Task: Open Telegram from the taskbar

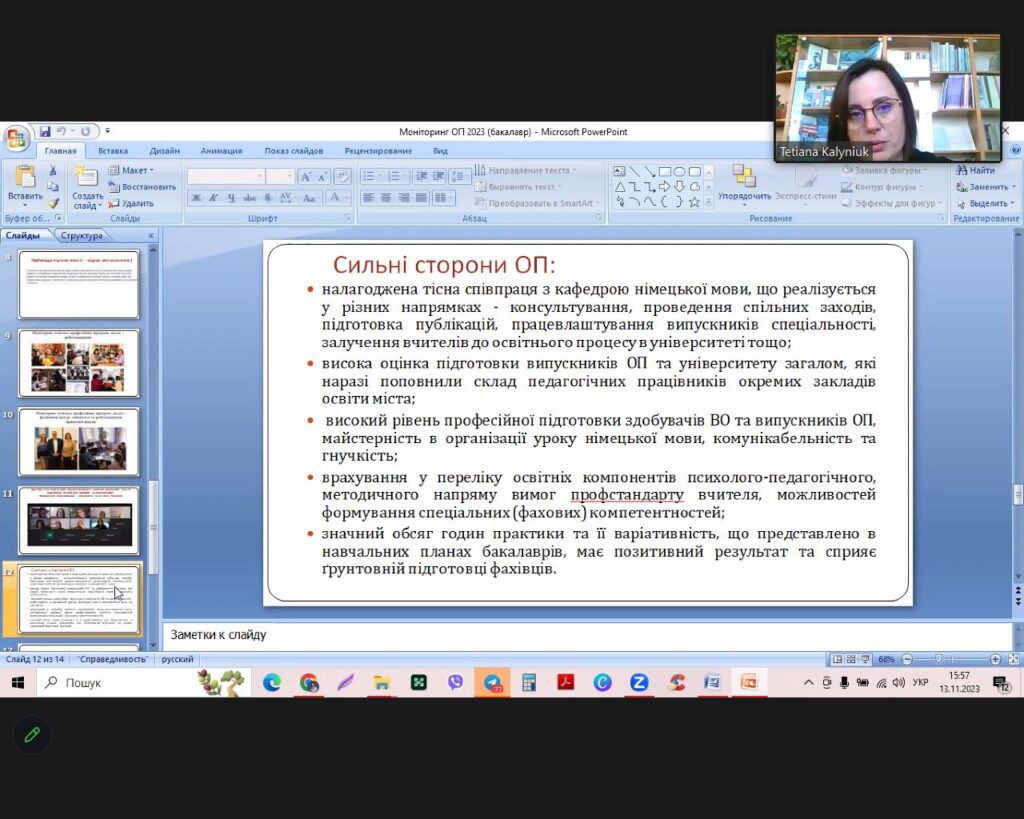Action: pos(491,682)
